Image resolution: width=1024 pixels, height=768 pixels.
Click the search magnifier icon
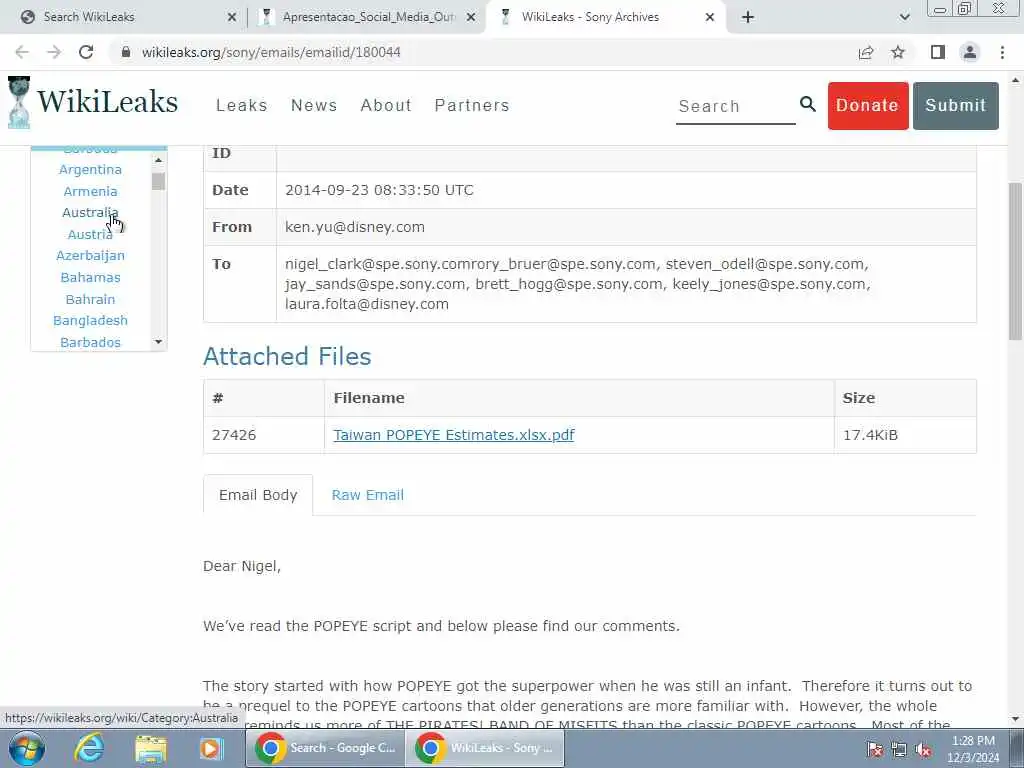point(808,104)
